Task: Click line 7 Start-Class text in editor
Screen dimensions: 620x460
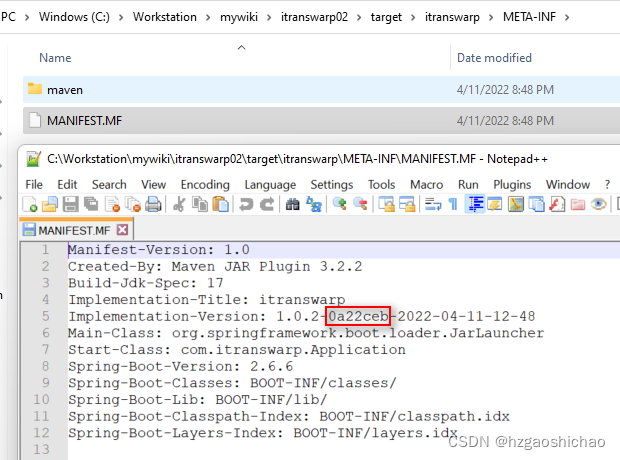Action: (x=237, y=350)
